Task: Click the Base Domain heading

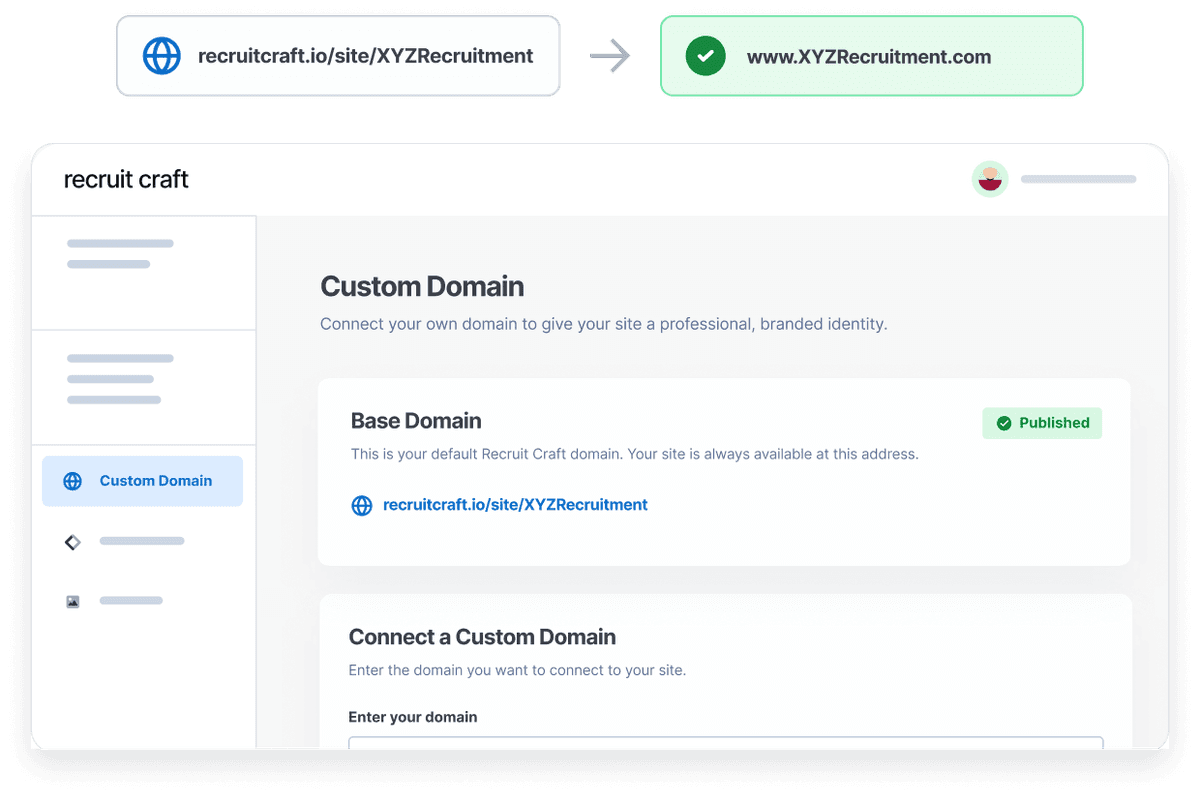Action: click(416, 421)
